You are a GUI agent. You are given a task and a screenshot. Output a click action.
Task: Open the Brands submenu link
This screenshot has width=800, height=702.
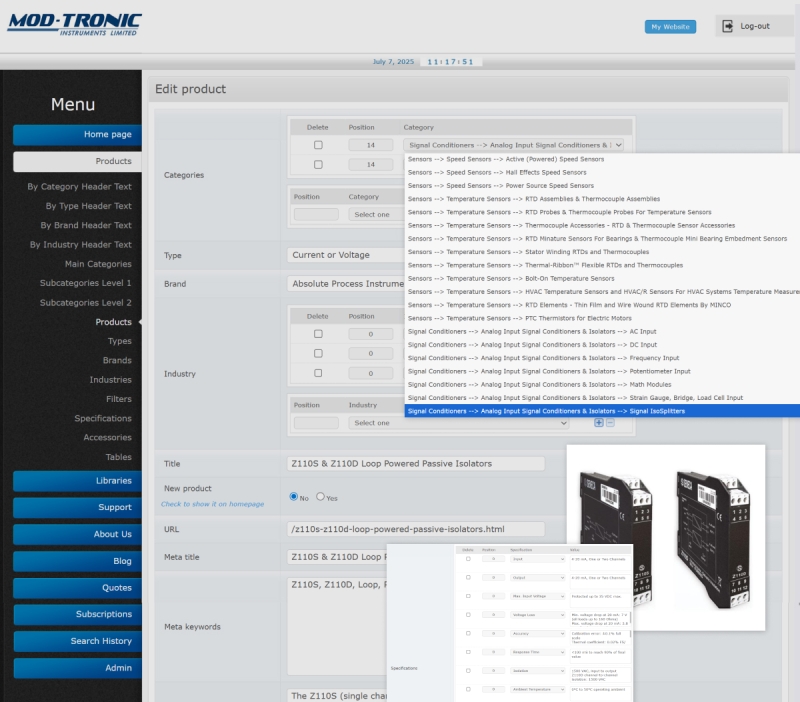pyautogui.click(x=117, y=361)
